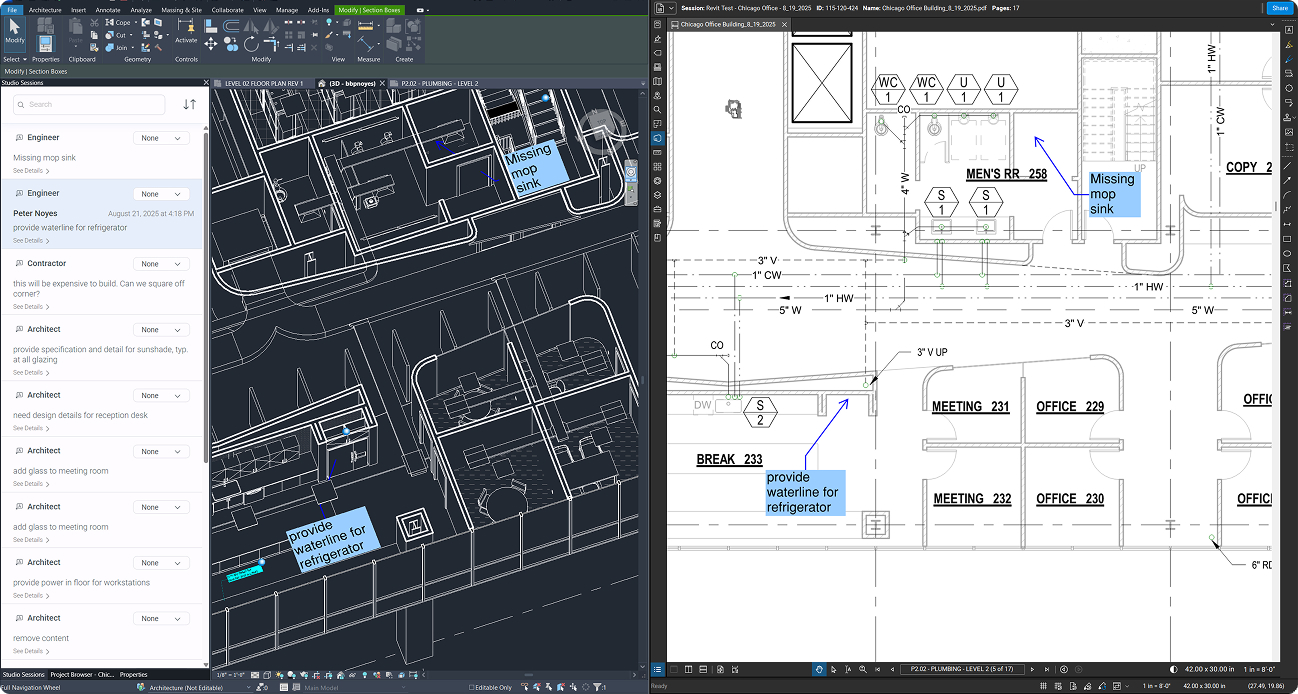Image resolution: width=1298 pixels, height=694 pixels.
Task: Select the Pan tool in Revu's bottom toolbar
Action: [x=819, y=669]
